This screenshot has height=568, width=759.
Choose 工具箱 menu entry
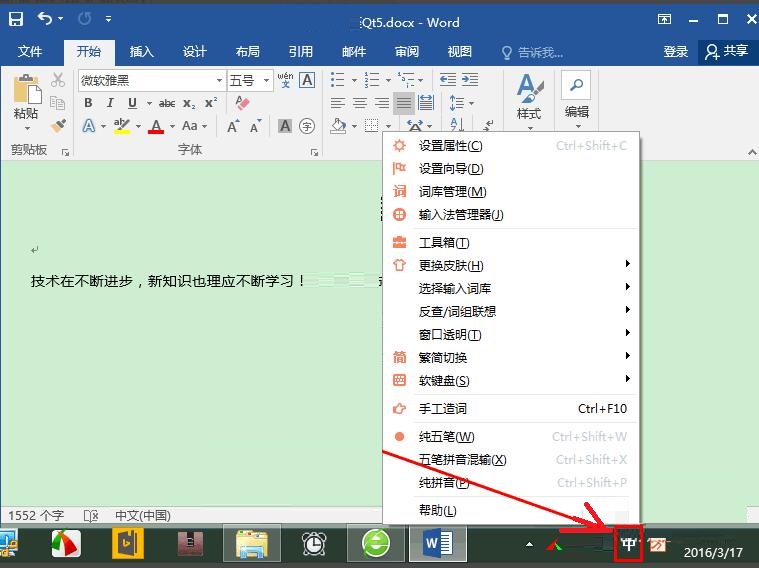511,243
